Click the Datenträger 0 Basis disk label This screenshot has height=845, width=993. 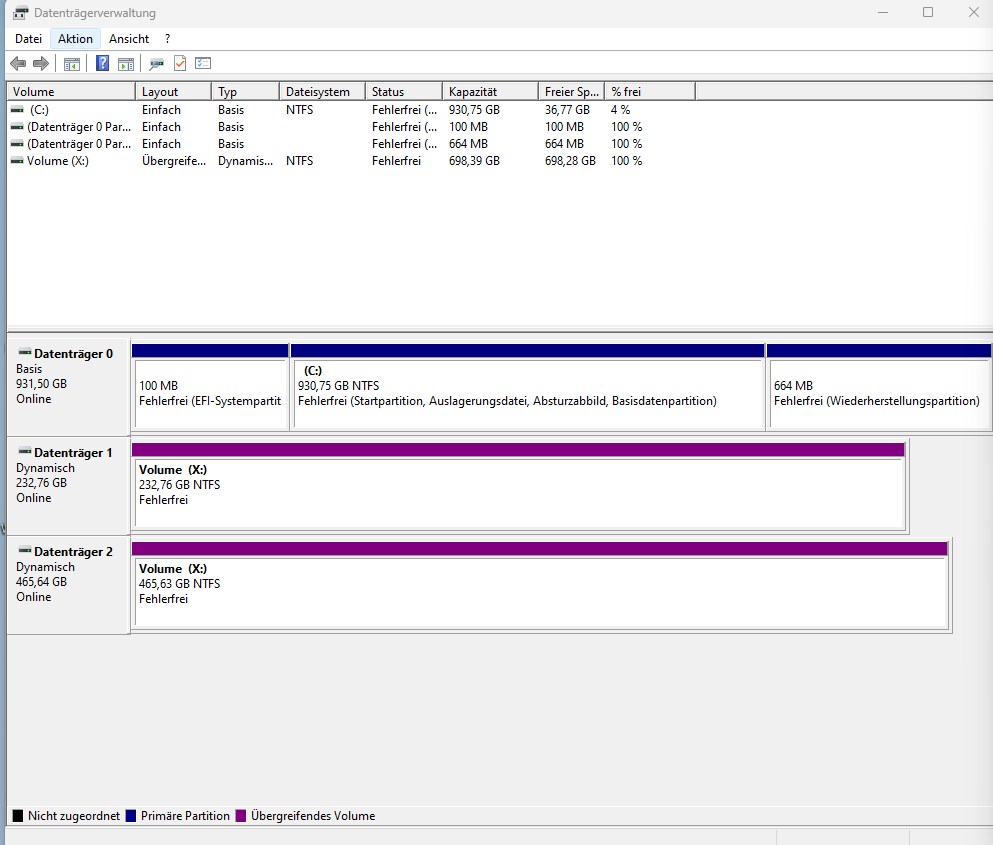pos(68,387)
